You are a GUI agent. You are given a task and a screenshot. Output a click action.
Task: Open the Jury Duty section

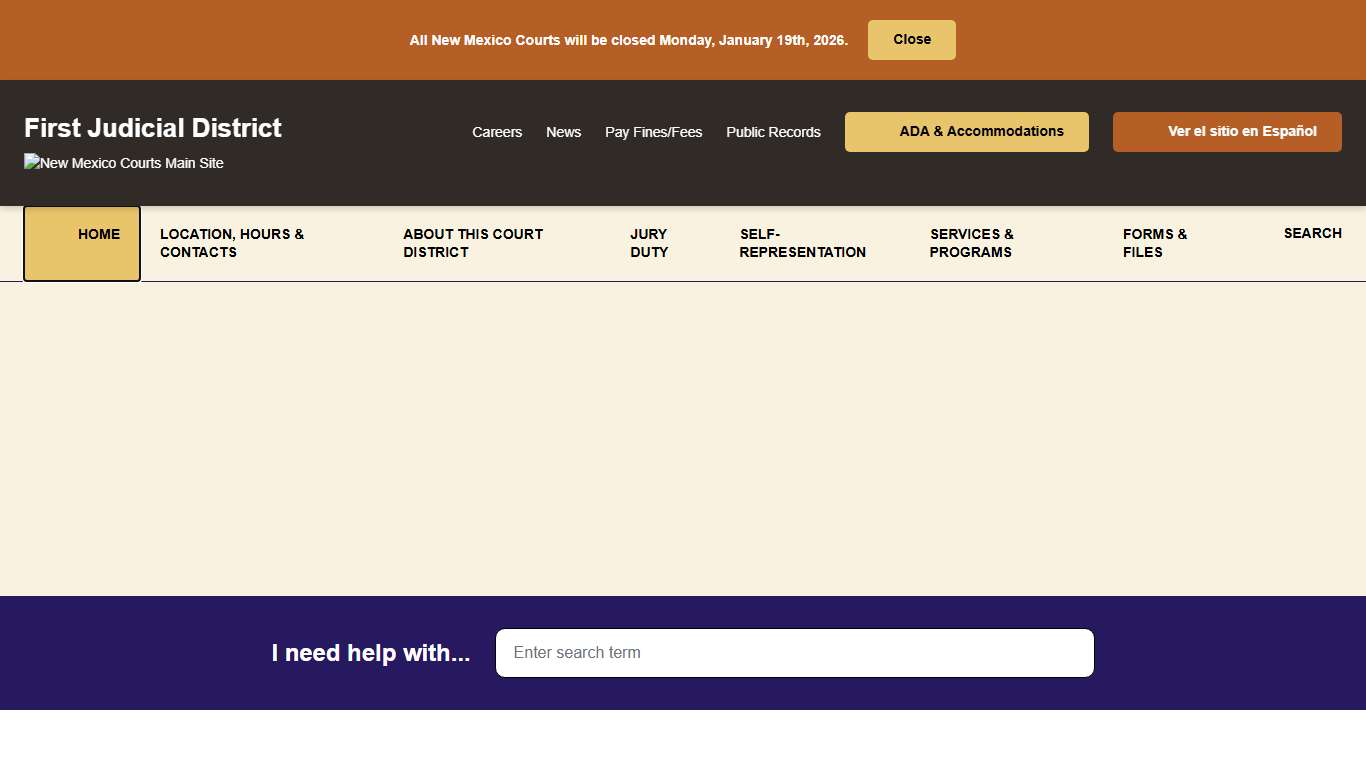648,243
